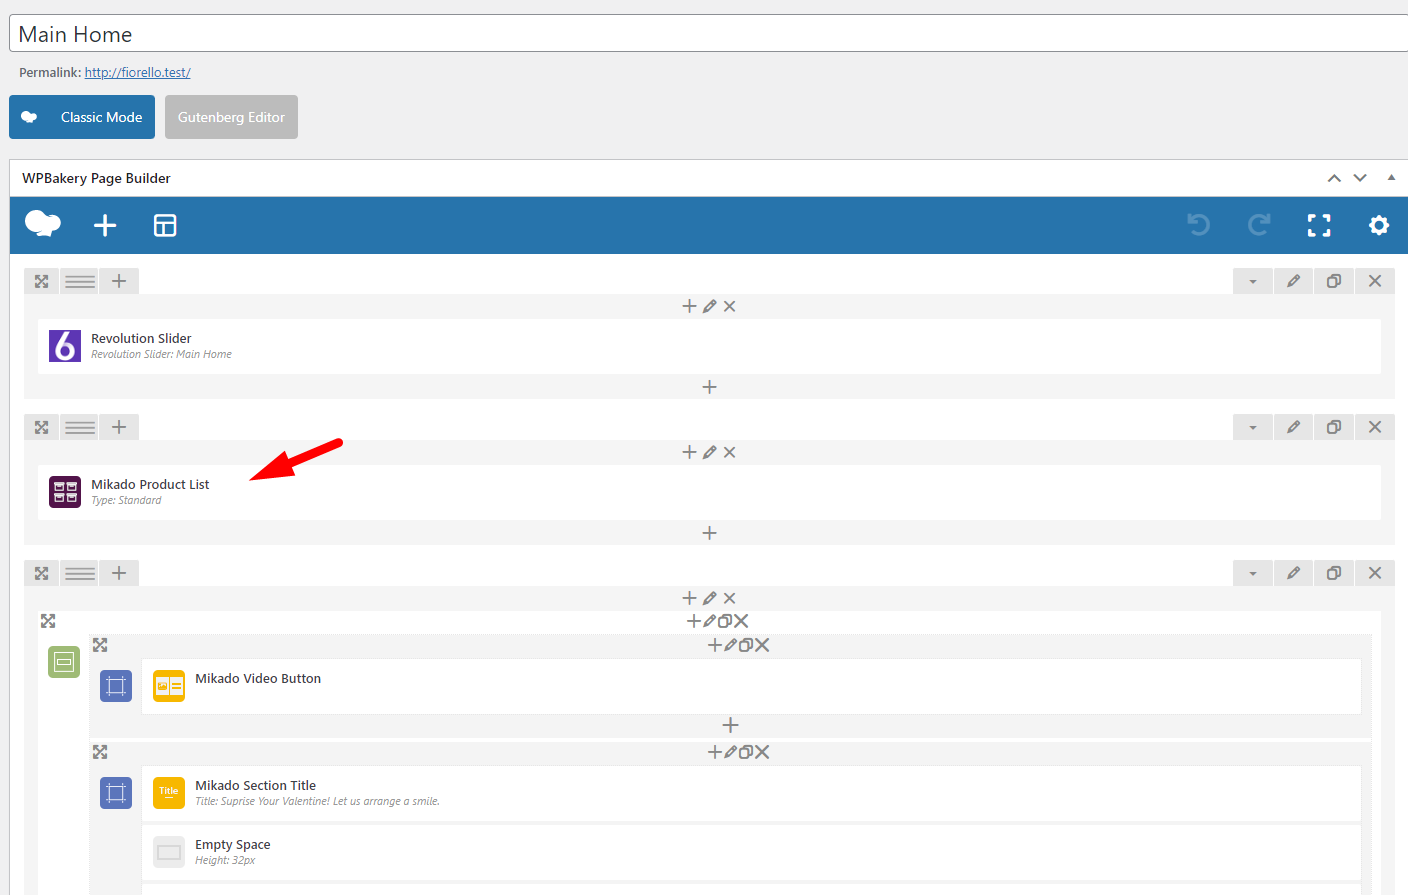The width and height of the screenshot is (1408, 895).
Task: Toggle collapse of the Revolution Slider row
Action: point(1253,281)
